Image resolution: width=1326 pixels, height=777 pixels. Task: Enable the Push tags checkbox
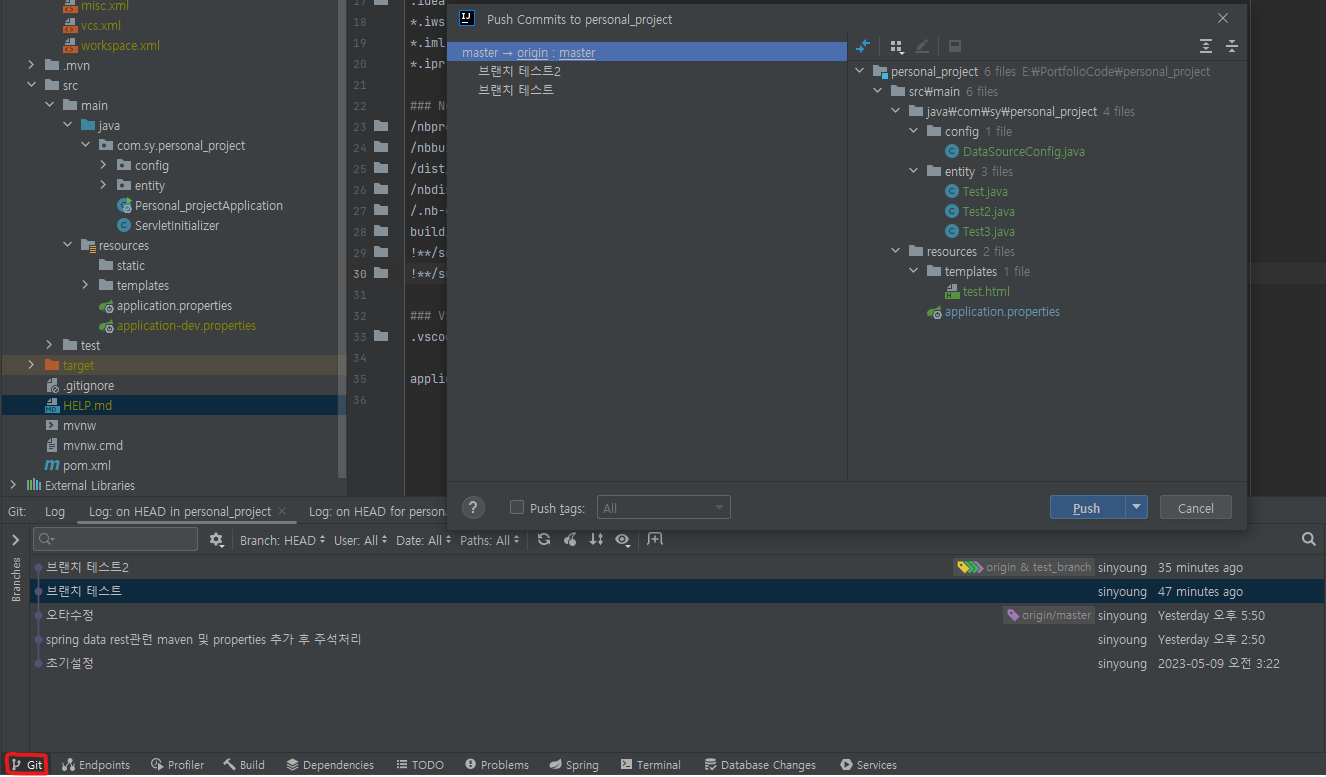click(517, 508)
